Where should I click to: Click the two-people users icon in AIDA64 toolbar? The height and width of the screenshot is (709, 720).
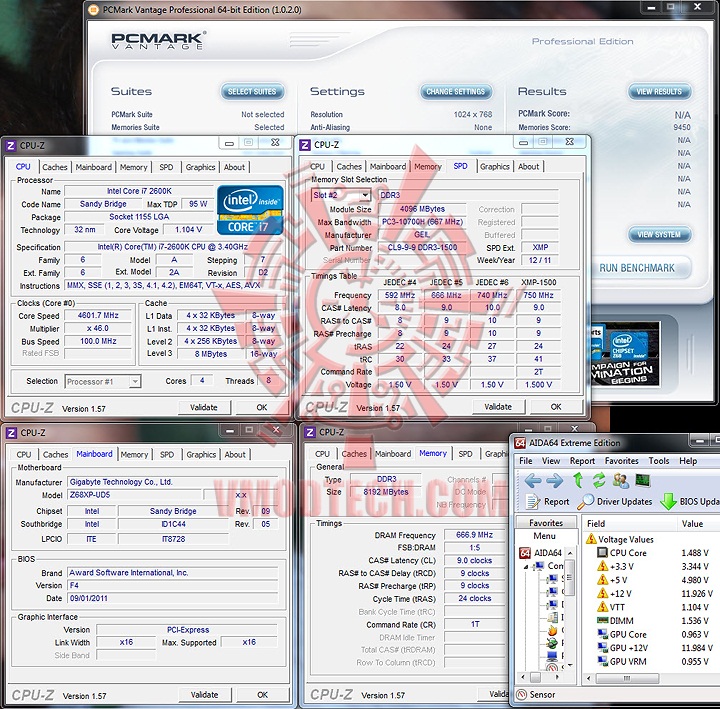[x=621, y=481]
